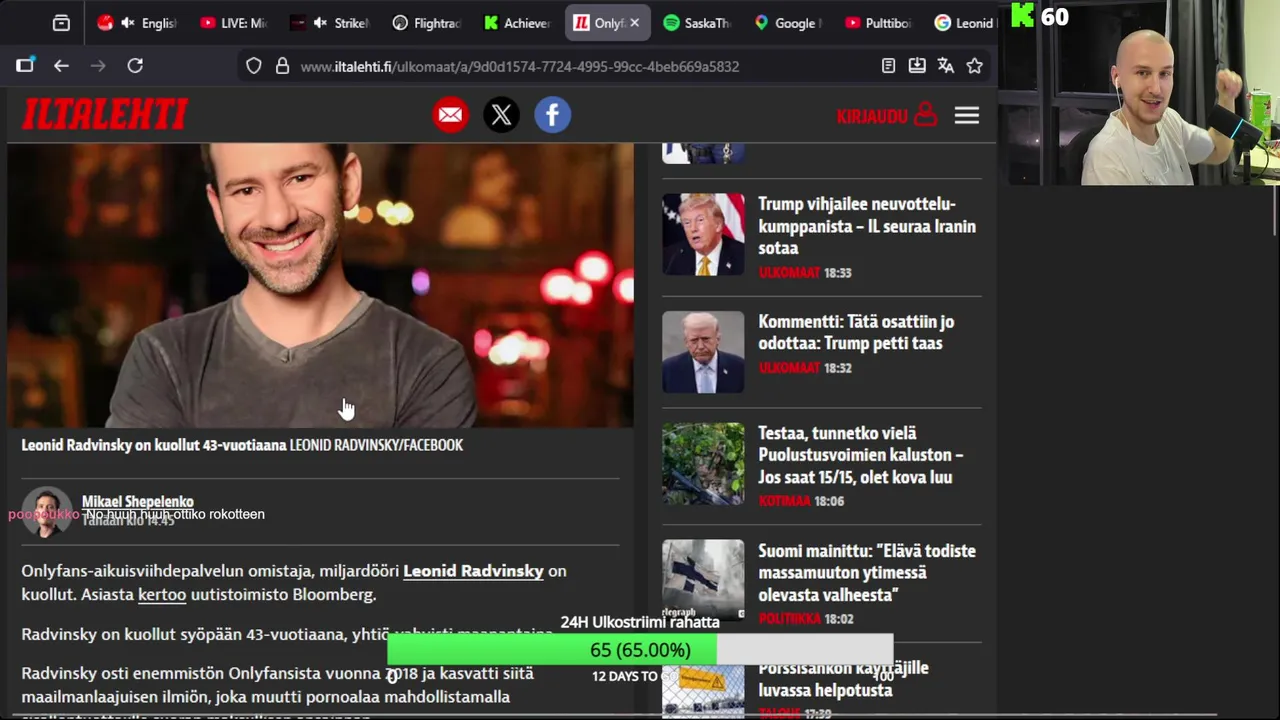
Task: Switch to the LIVE YouTube tab
Action: 232,23
